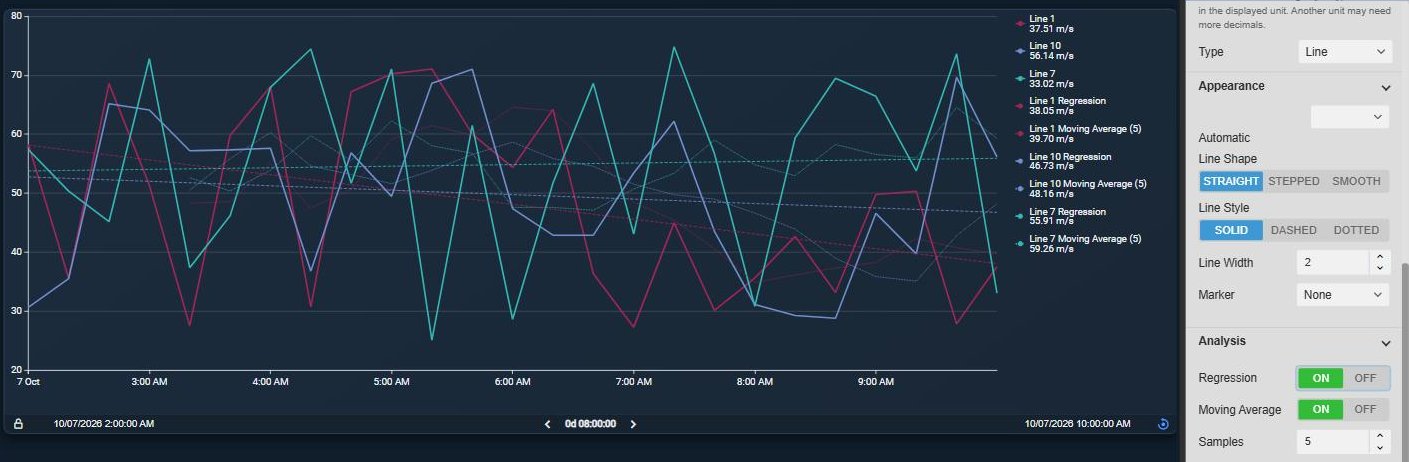Open the Type dropdown set to Line
This screenshot has width=1409, height=462.
1344,51
